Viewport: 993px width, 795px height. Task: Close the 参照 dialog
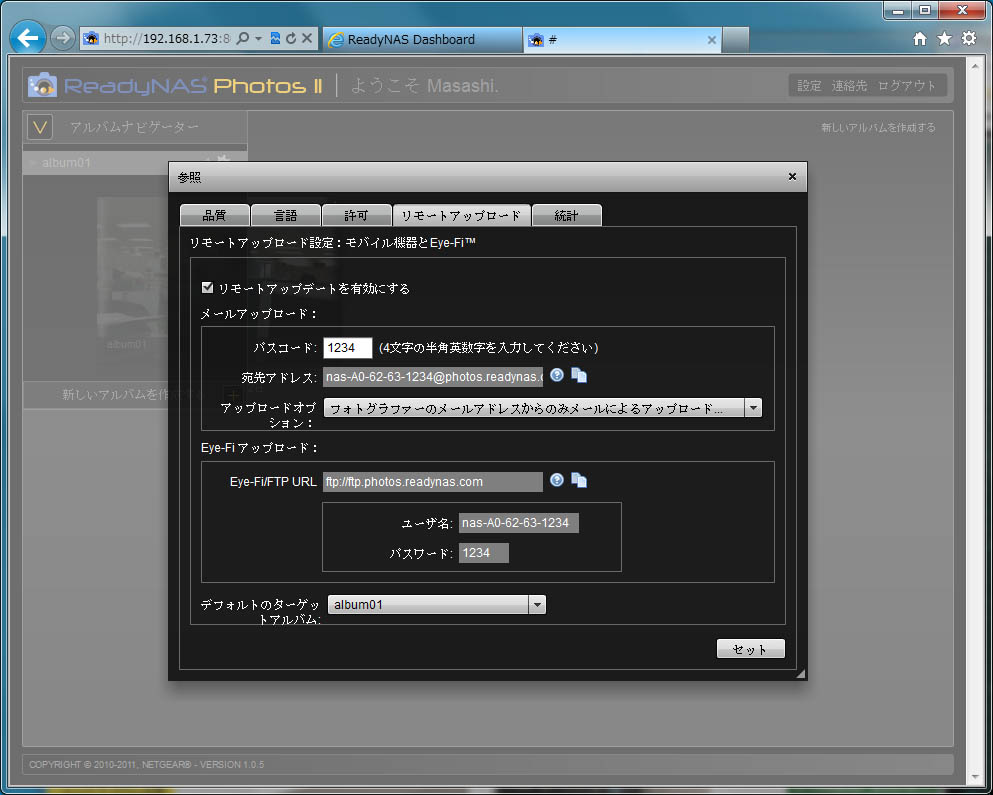pyautogui.click(x=792, y=176)
